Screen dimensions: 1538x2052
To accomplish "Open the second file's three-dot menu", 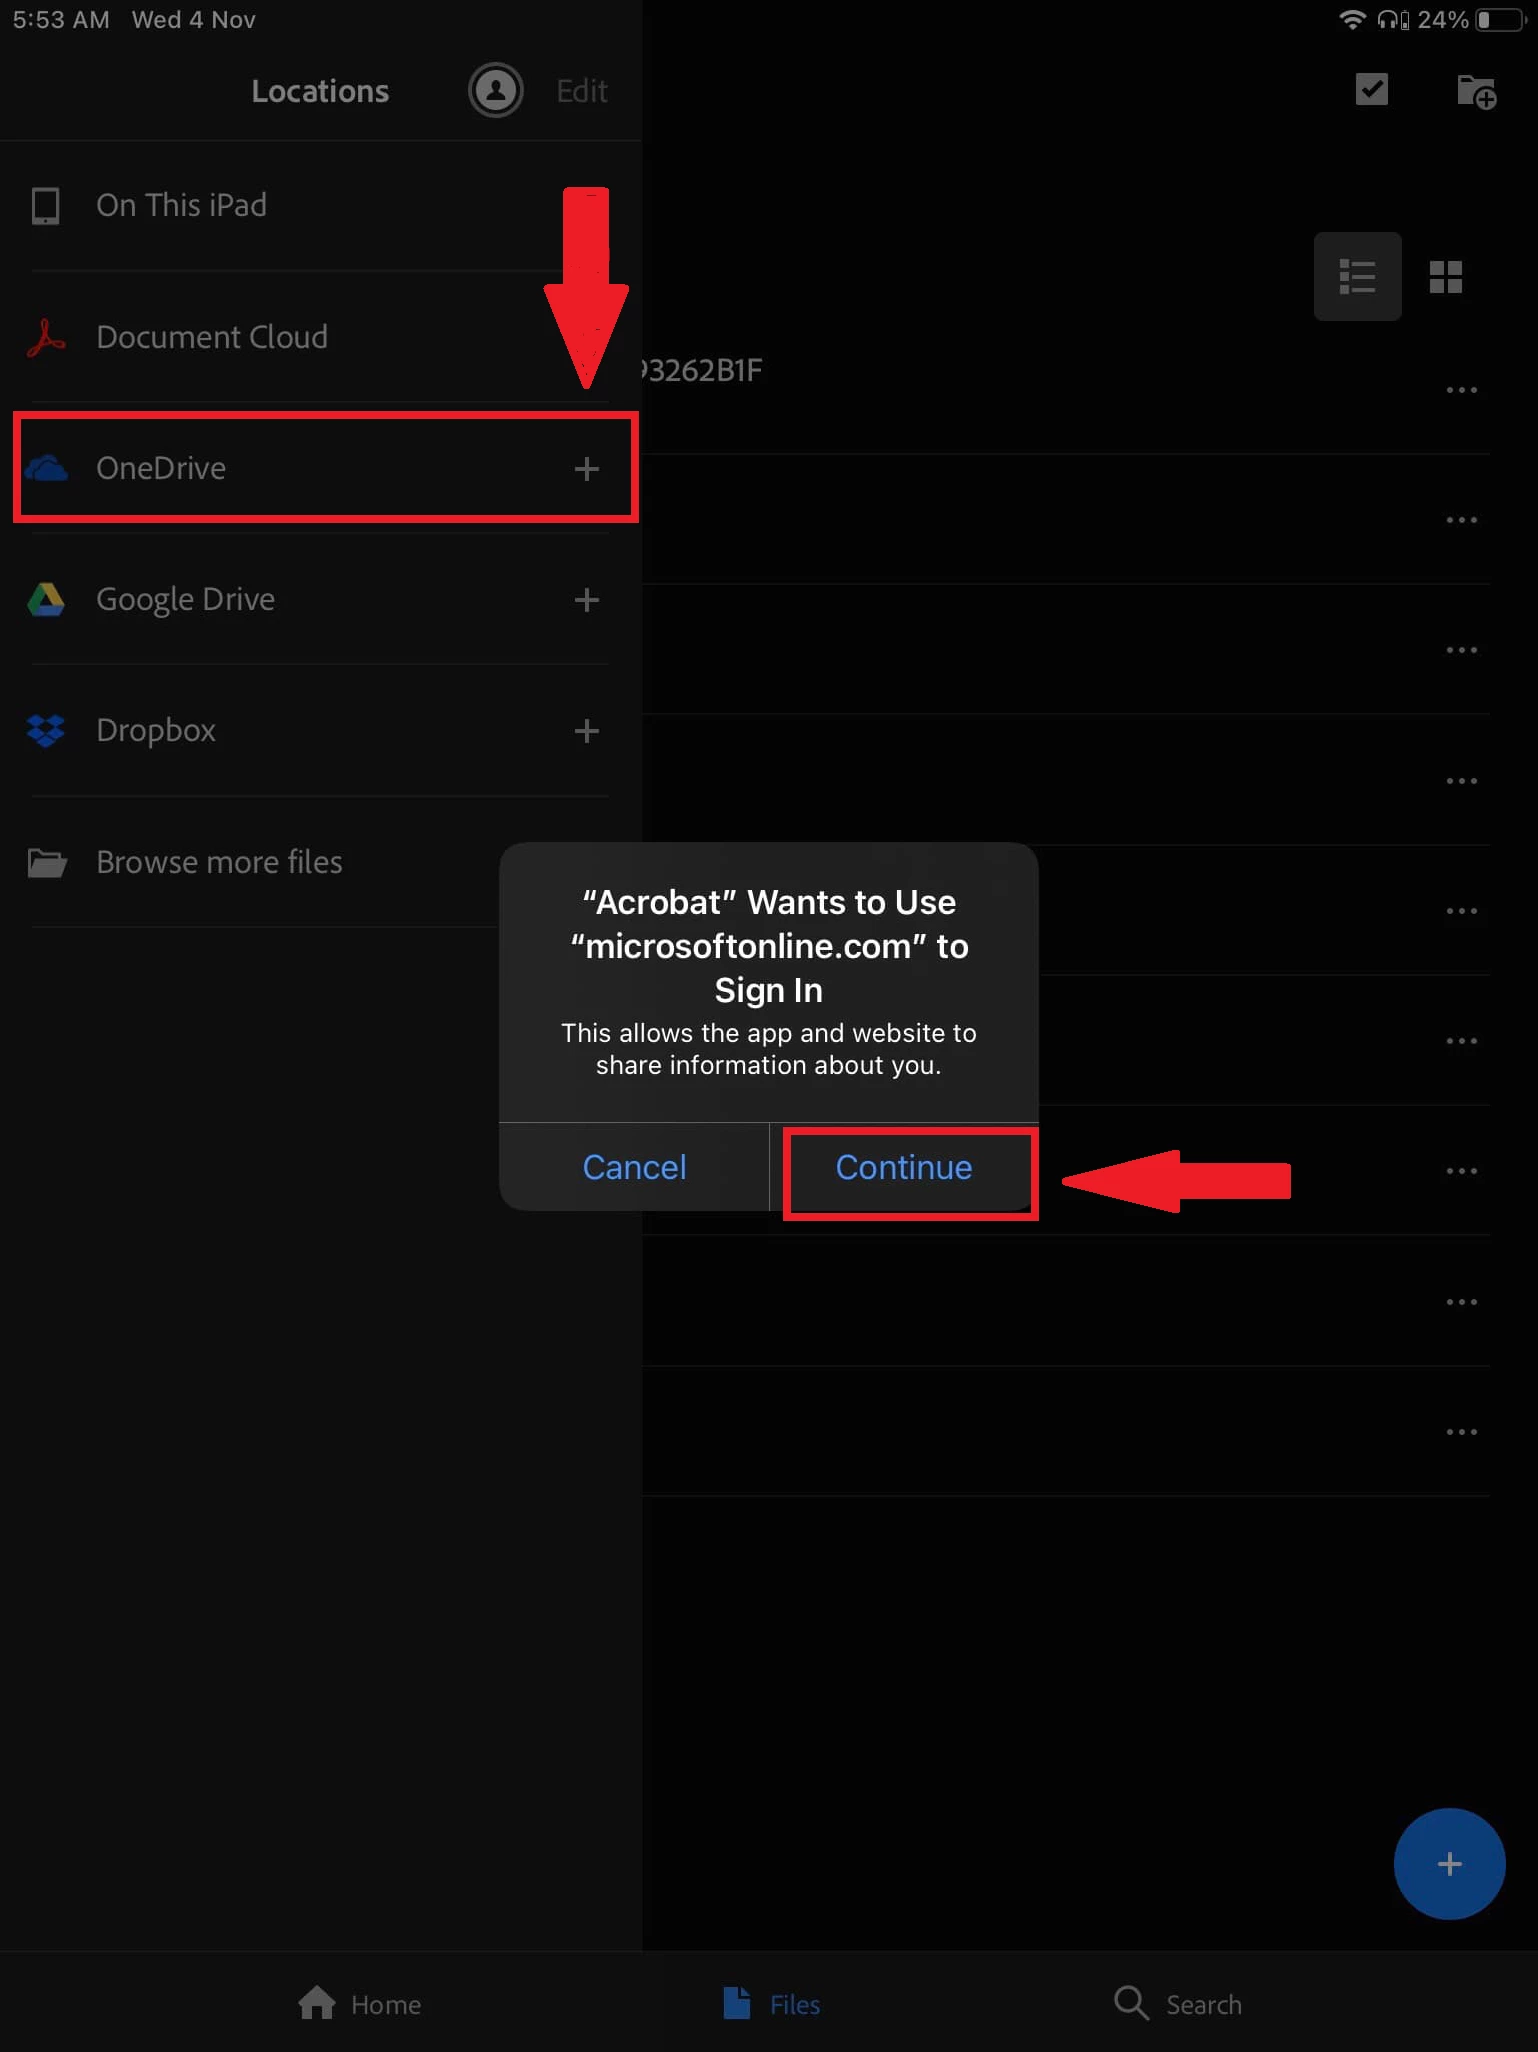I will click(x=1461, y=520).
